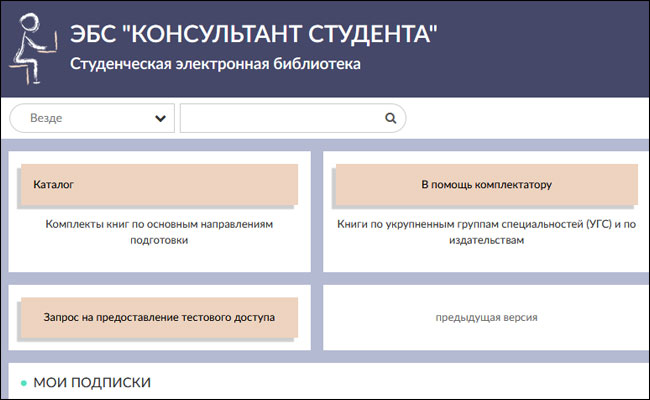This screenshot has height=400, width=650.
Task: Click the teal bullet beside МОИ ПОДПИСКИ
Action: (24, 383)
